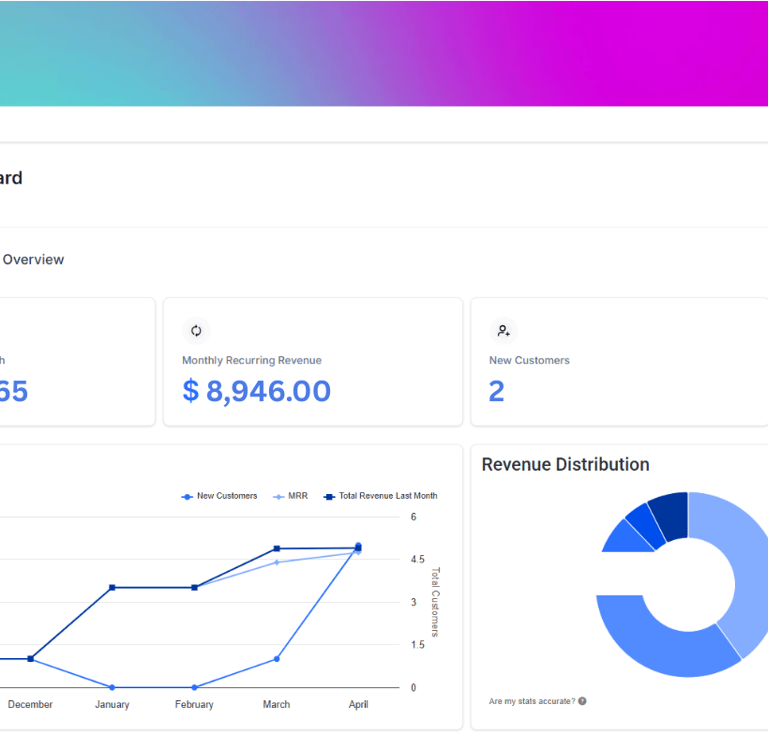This screenshot has width=768, height=750.
Task: Click the March MRR data point
Action: (x=277, y=562)
